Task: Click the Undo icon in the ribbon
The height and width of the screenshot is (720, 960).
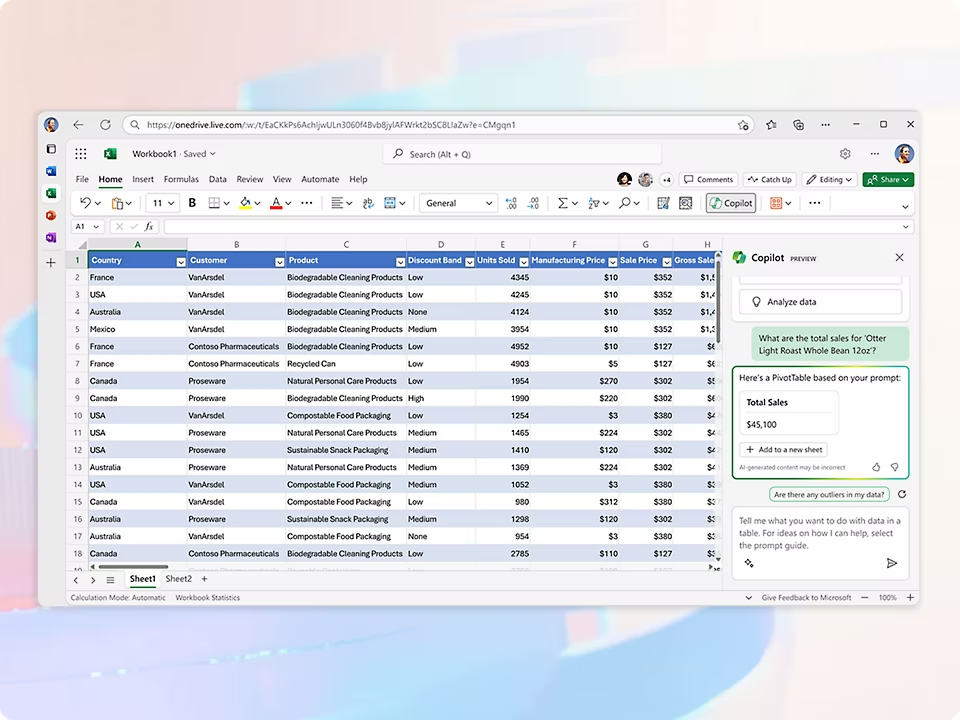Action: (86, 203)
